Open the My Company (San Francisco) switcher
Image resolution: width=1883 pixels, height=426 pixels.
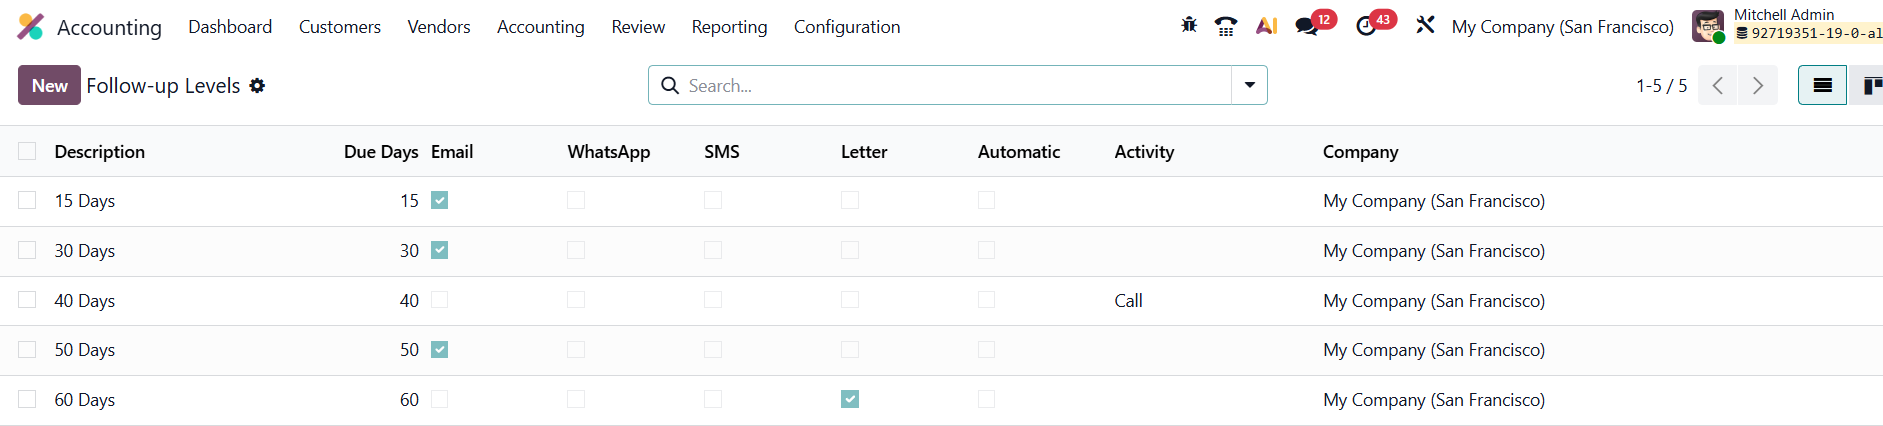[x=1562, y=27]
